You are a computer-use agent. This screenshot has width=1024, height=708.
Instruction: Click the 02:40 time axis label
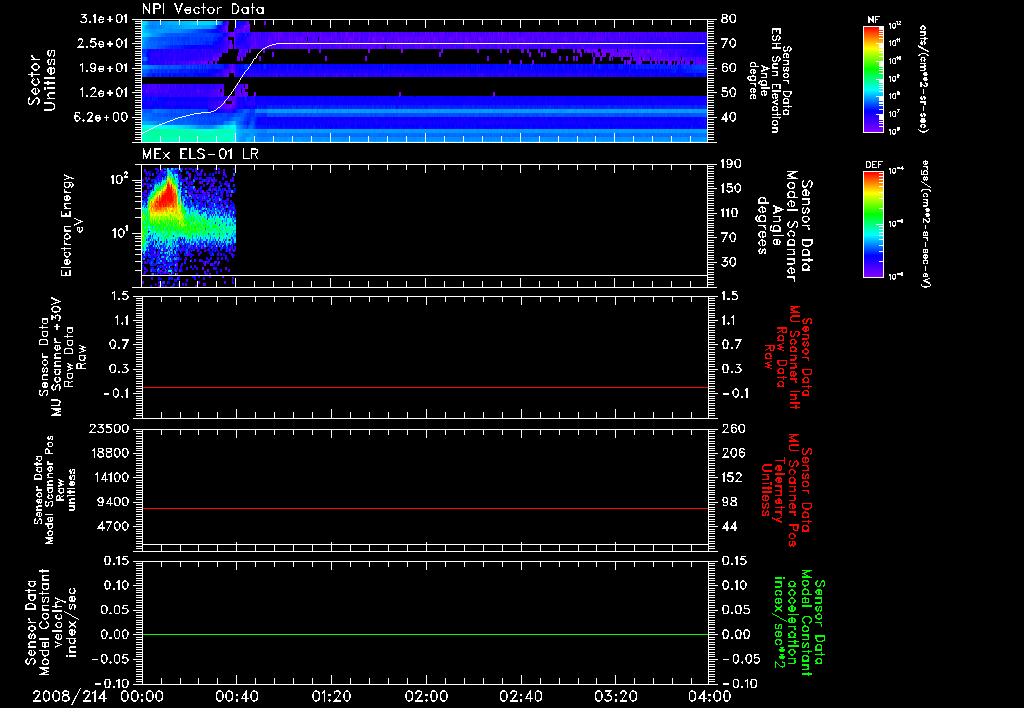pos(520,696)
